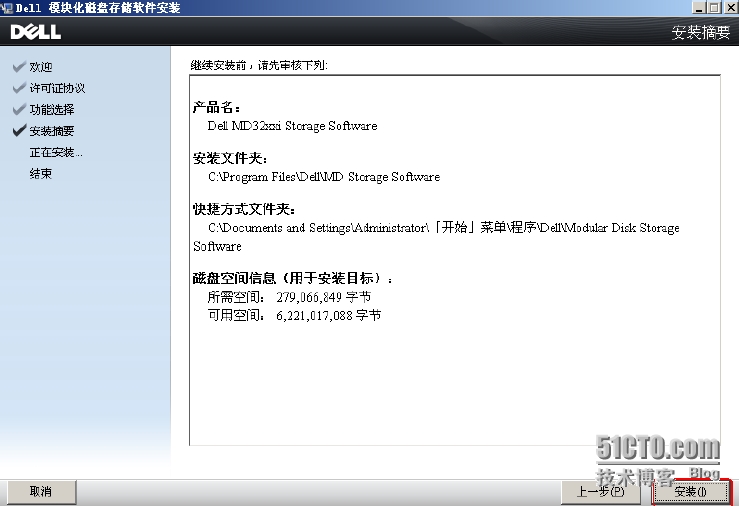739x506 pixels.
Task: Click the 产品名 heading
Action: (217, 107)
